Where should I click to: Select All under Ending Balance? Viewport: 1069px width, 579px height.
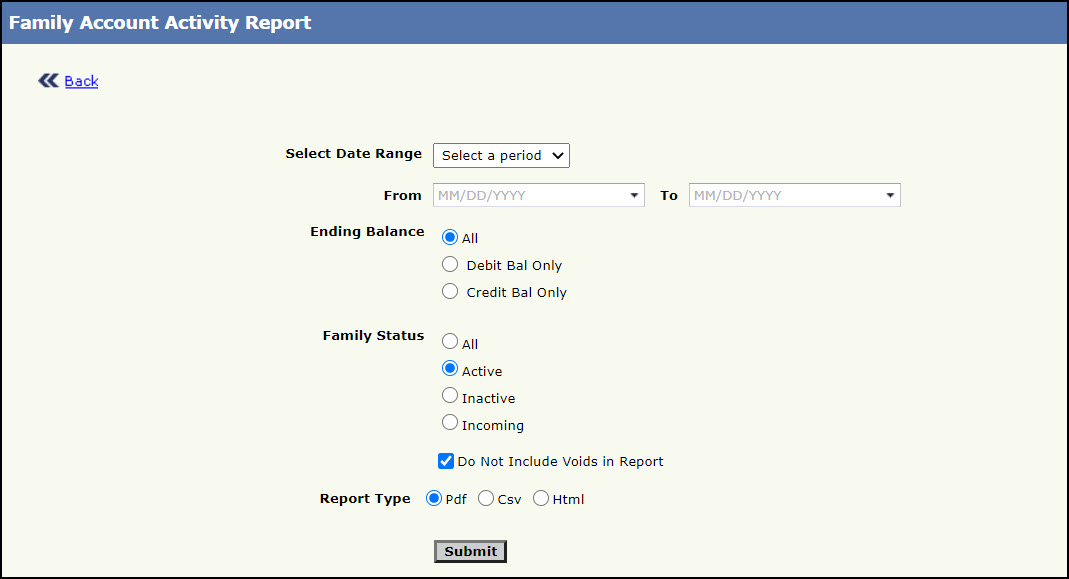coord(450,238)
